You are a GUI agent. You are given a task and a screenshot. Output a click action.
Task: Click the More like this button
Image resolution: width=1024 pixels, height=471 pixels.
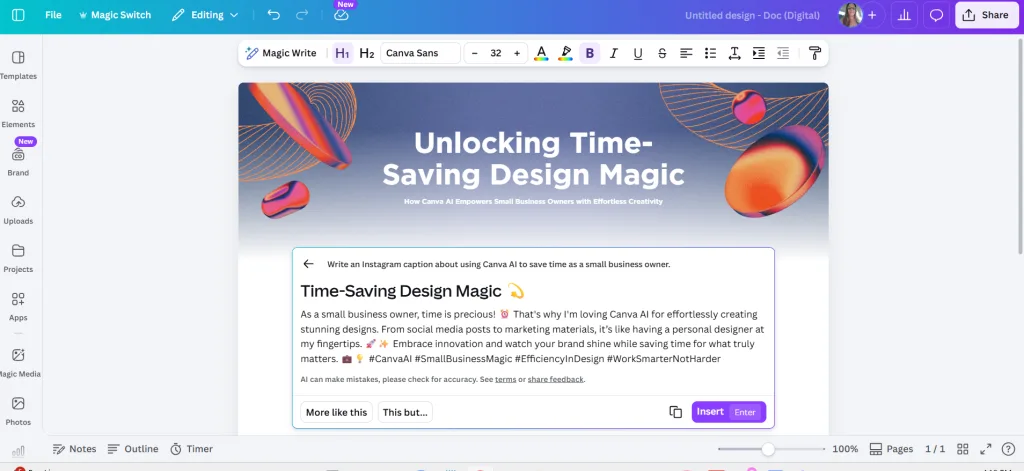coord(336,412)
